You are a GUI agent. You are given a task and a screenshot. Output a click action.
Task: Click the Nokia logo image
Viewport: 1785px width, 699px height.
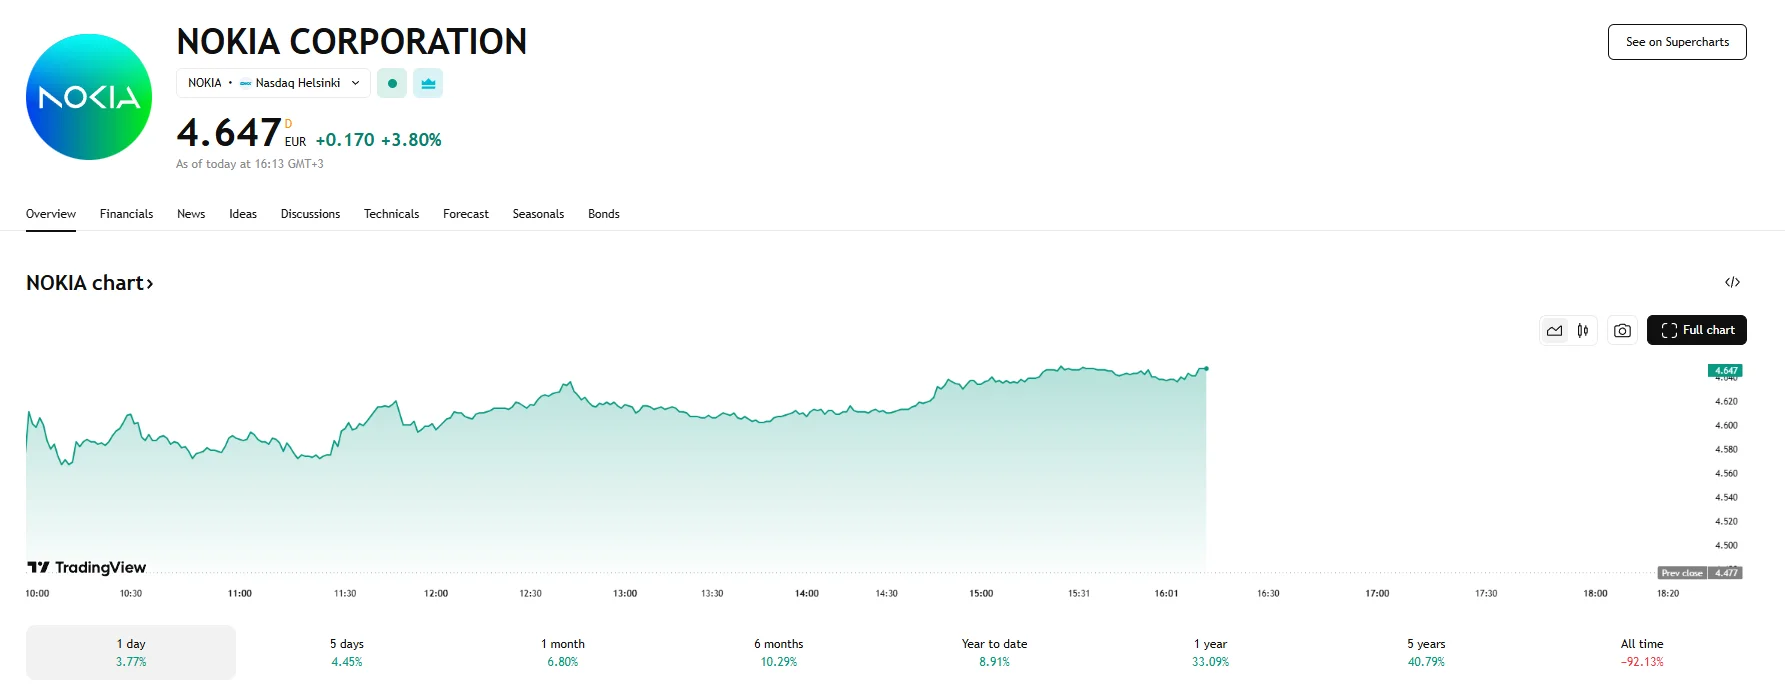click(x=89, y=97)
